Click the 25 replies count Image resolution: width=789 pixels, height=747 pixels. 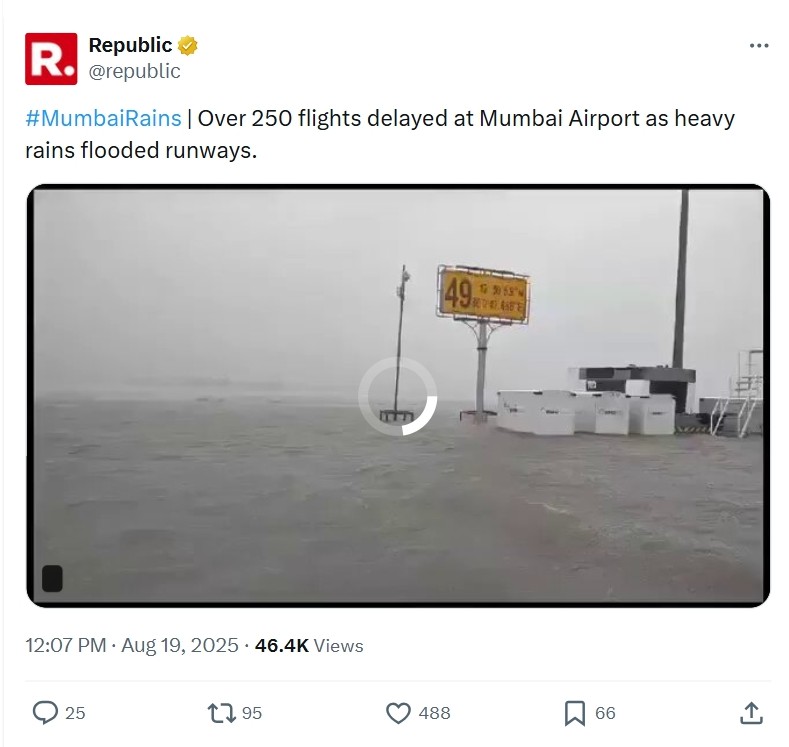coord(75,713)
